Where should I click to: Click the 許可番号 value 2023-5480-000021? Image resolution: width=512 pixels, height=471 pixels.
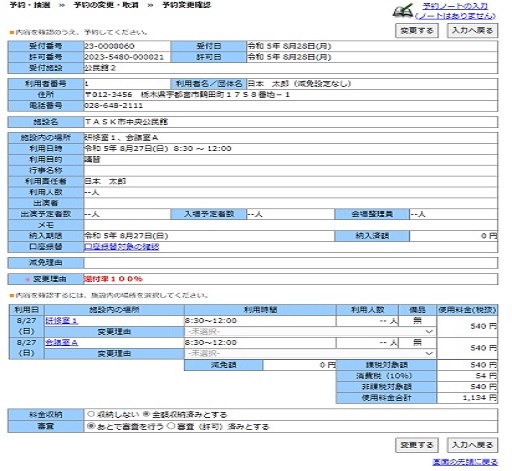click(124, 57)
